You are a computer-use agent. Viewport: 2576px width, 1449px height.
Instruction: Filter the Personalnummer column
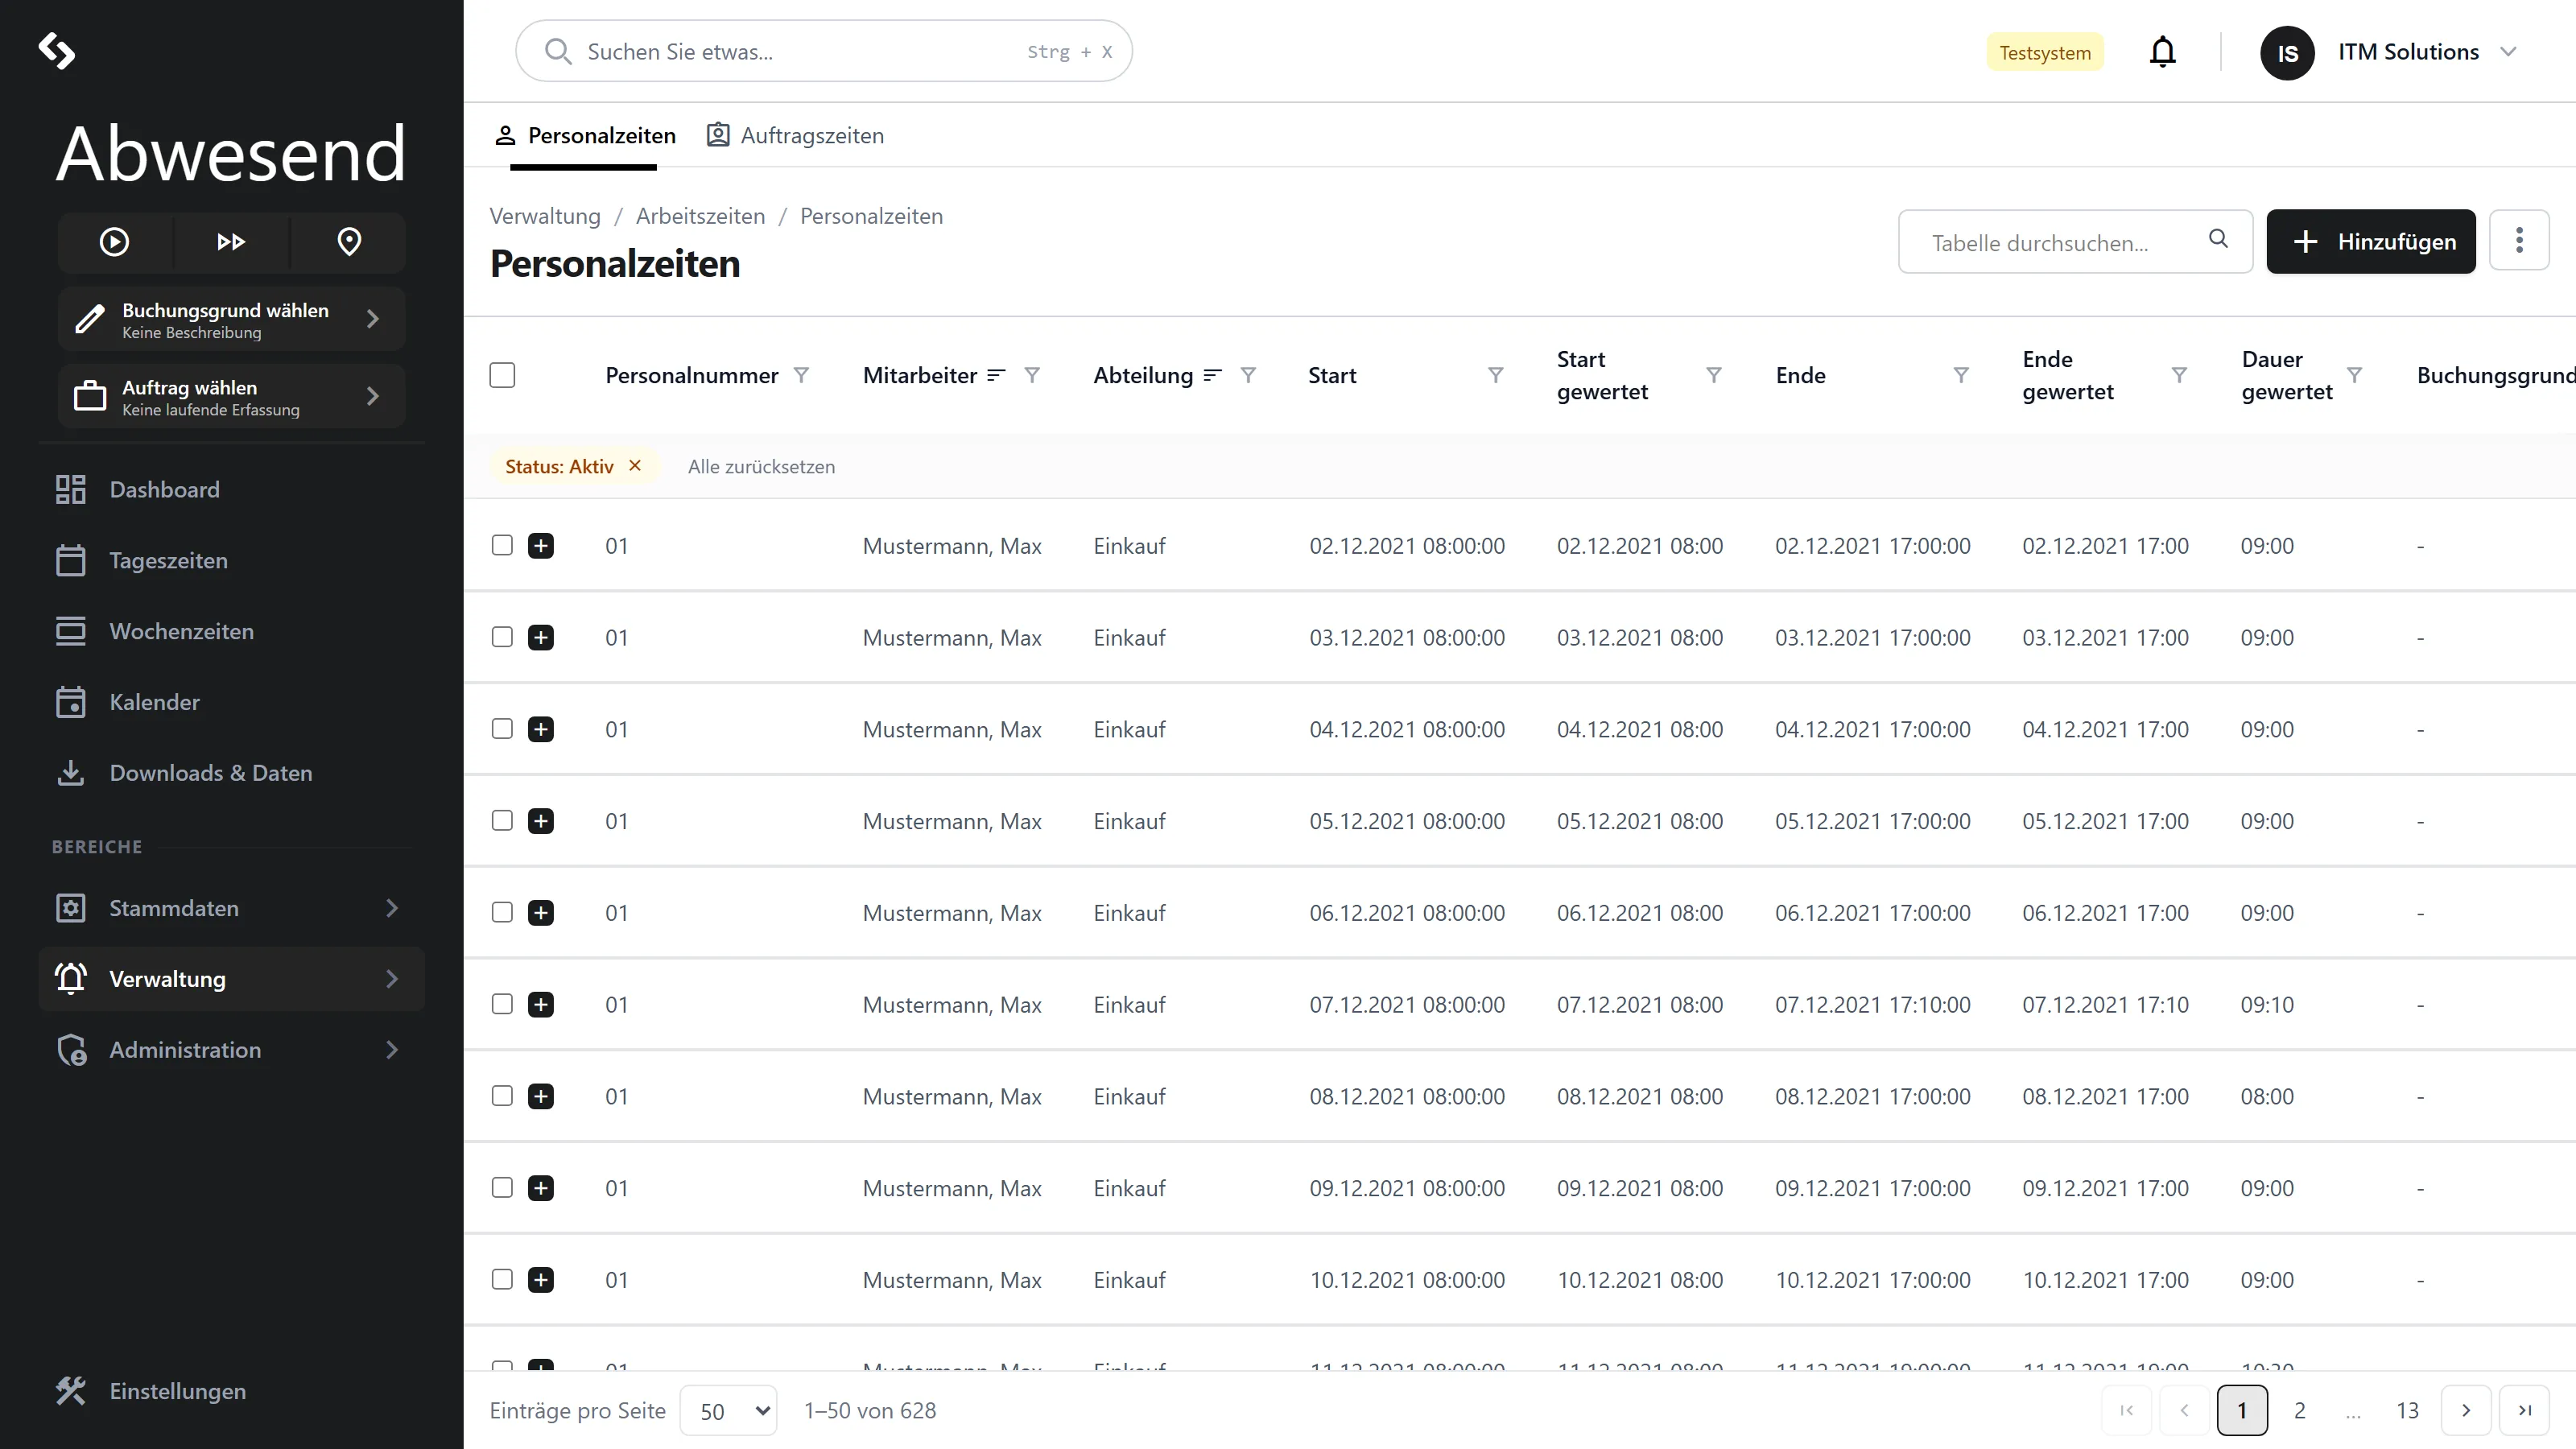(801, 375)
